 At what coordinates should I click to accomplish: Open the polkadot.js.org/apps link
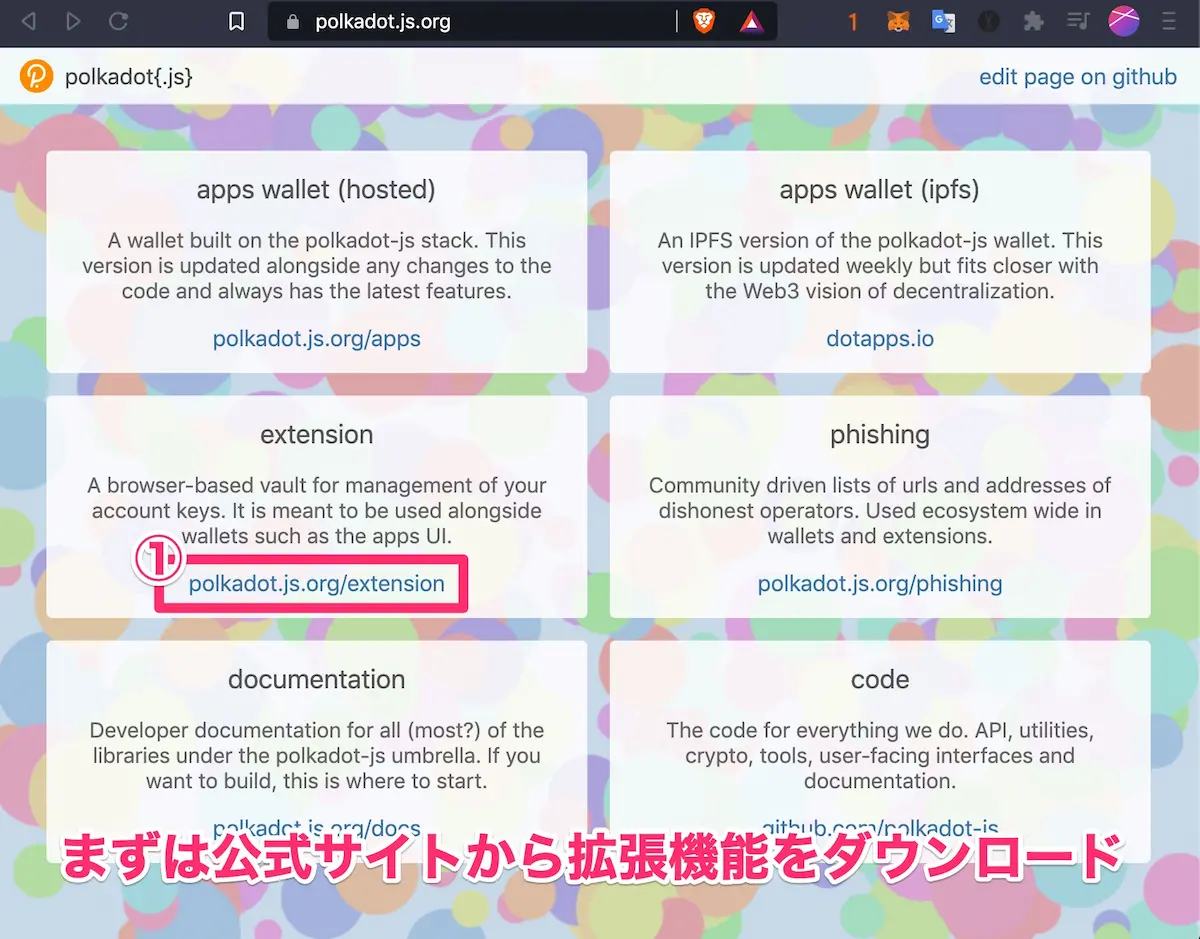click(x=316, y=338)
